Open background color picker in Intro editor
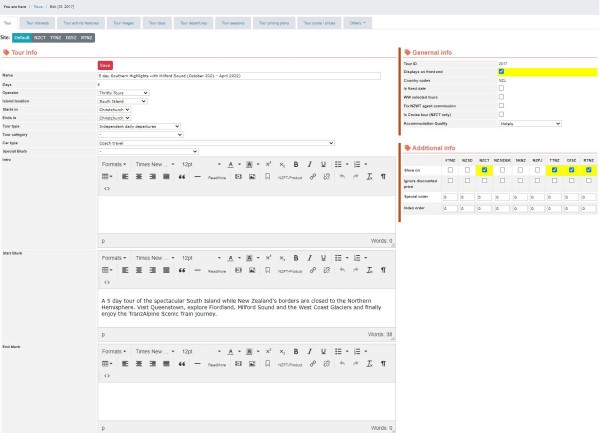The height and width of the screenshot is (433, 600). pyautogui.click(x=249, y=164)
